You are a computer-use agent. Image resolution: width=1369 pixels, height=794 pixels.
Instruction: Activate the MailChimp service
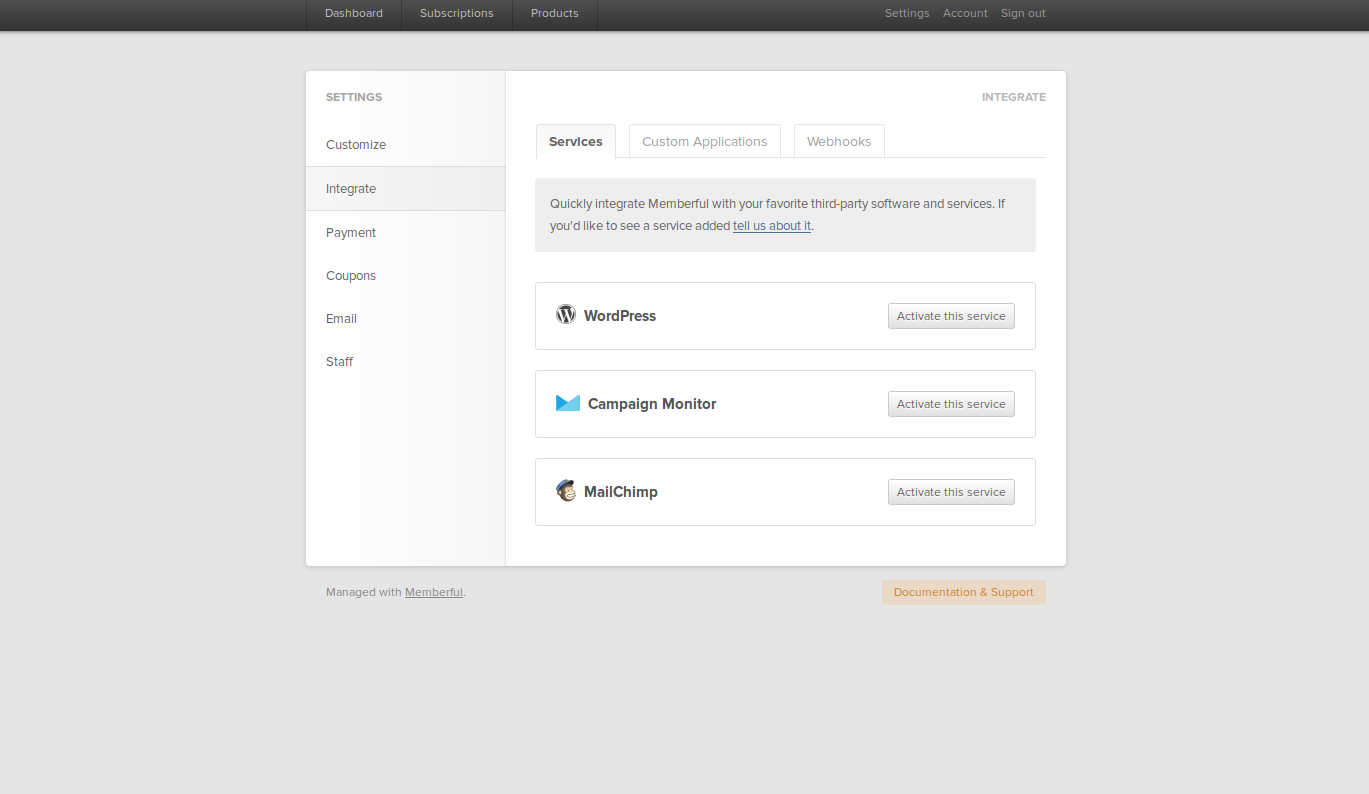tap(951, 492)
